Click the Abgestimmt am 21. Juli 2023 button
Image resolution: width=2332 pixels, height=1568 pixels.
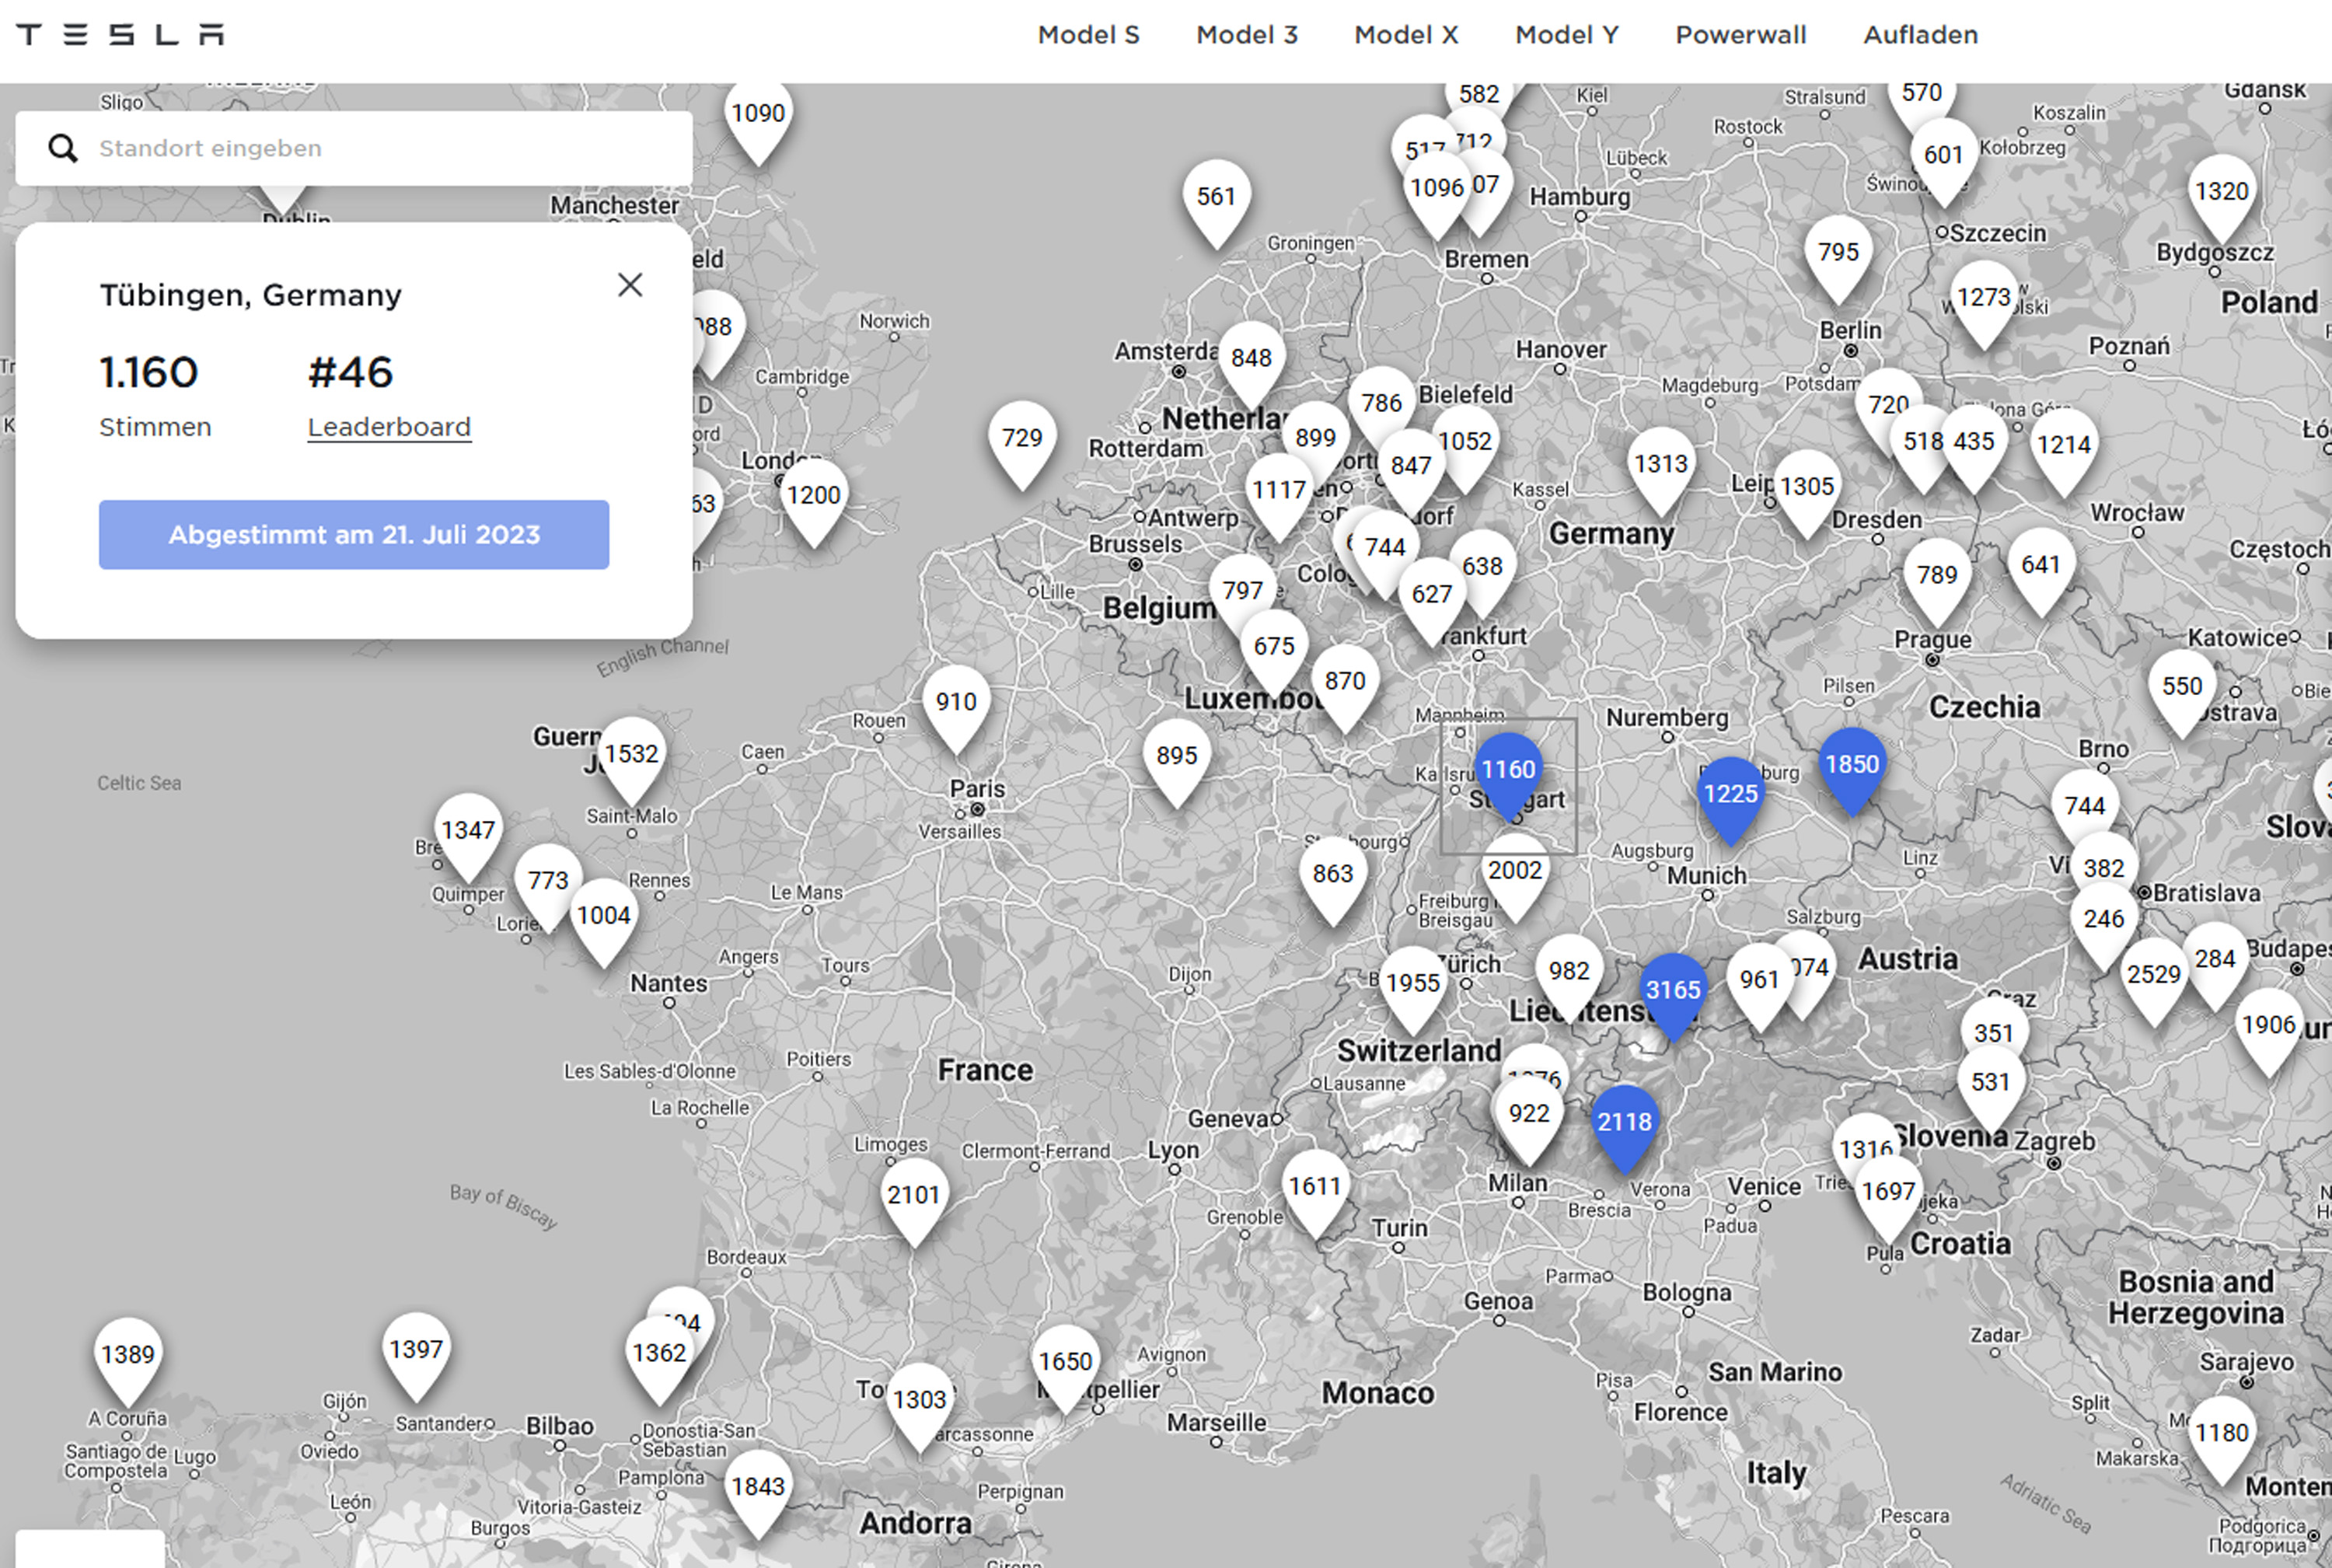[354, 534]
